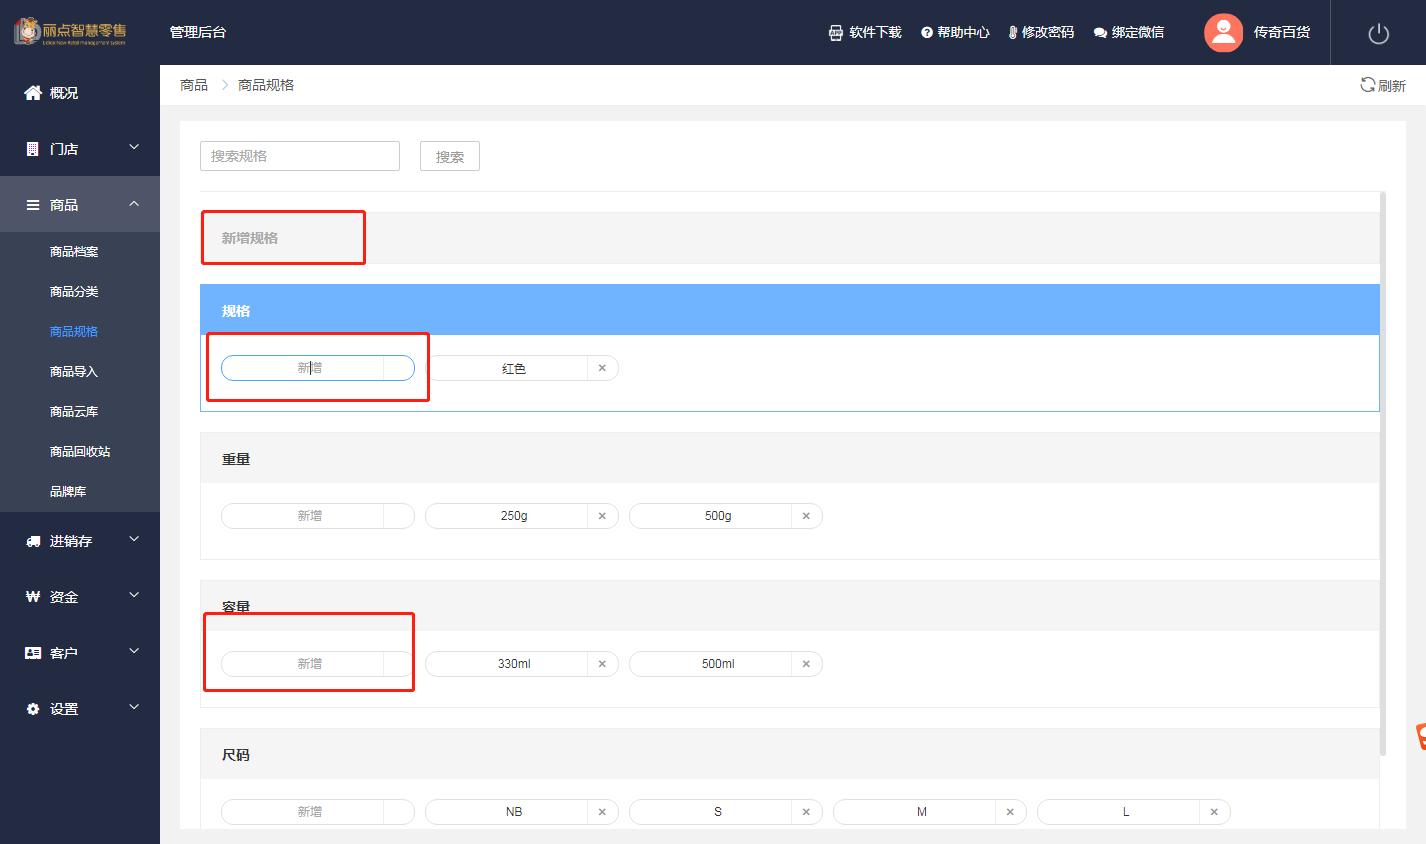Viewport: 1426px width, 844px height.
Task: Click the 进销存 truck icon
Action: click(x=33, y=541)
